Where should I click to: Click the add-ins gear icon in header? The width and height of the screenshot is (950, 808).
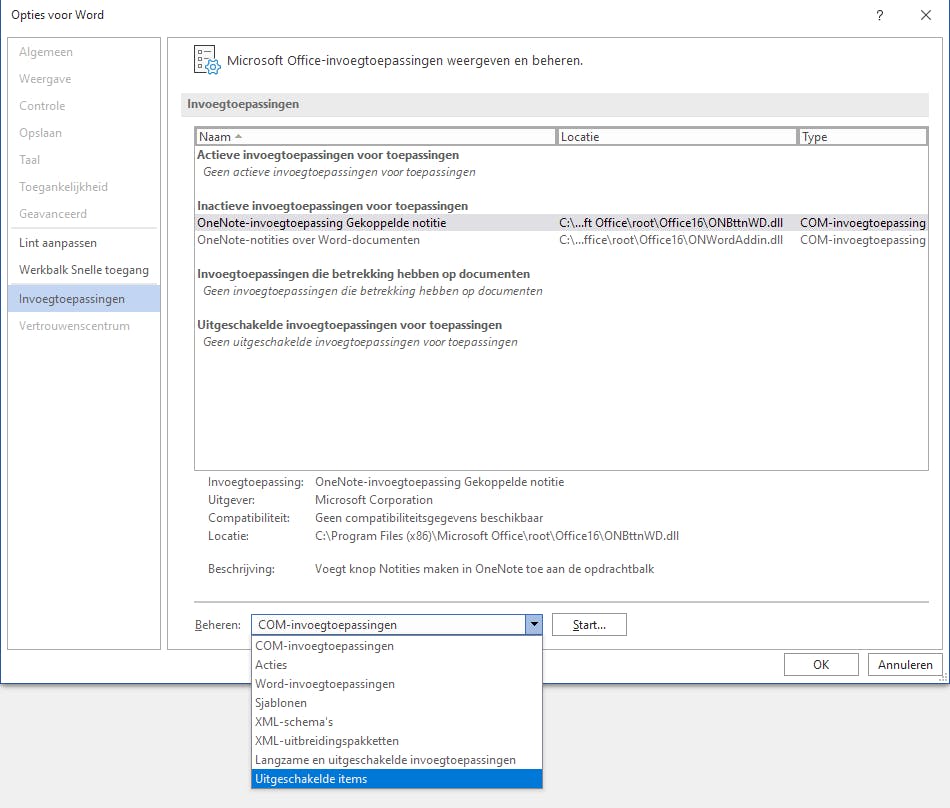(207, 60)
